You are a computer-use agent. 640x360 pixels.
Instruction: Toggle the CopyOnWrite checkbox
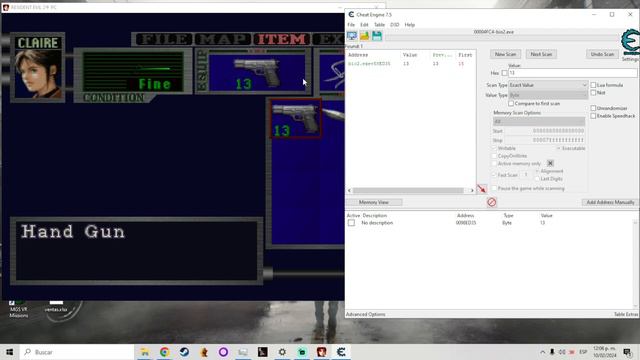(494, 156)
